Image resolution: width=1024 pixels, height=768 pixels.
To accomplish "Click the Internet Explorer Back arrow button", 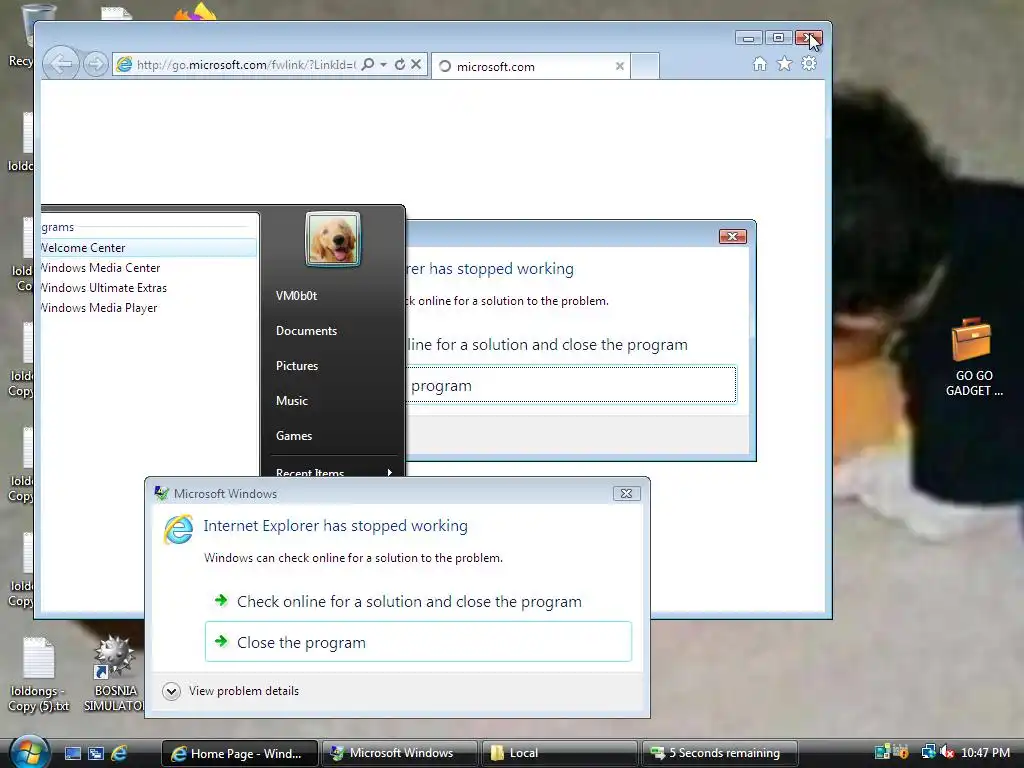I will (61, 64).
